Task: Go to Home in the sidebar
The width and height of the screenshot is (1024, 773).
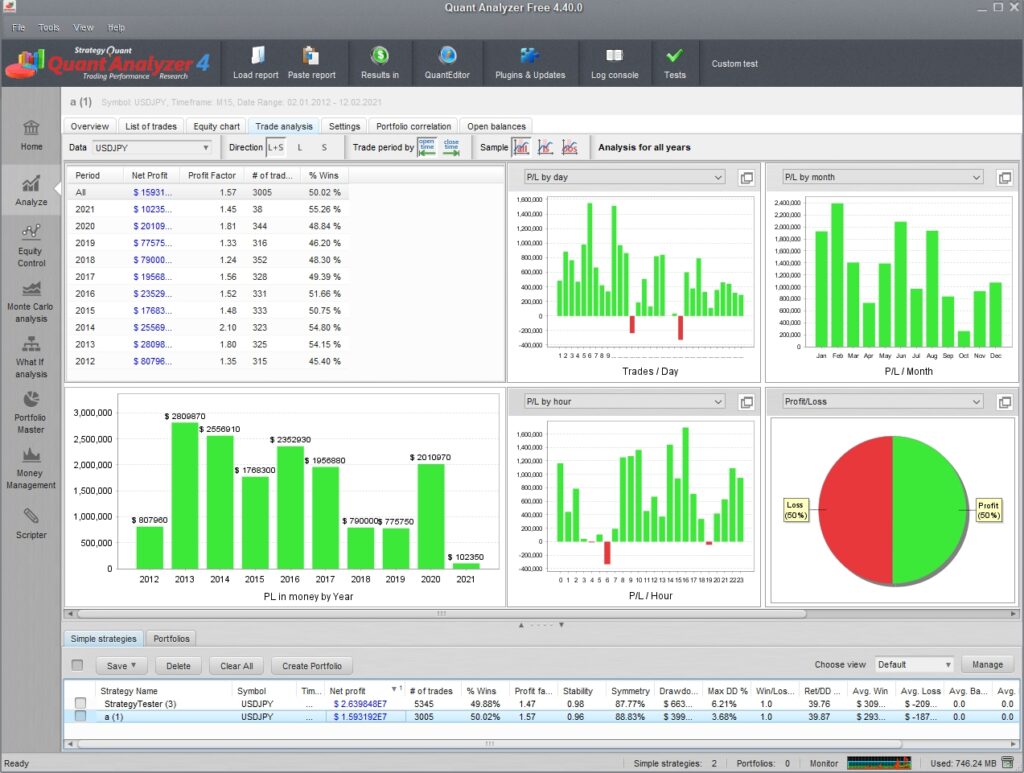Action: (x=31, y=135)
